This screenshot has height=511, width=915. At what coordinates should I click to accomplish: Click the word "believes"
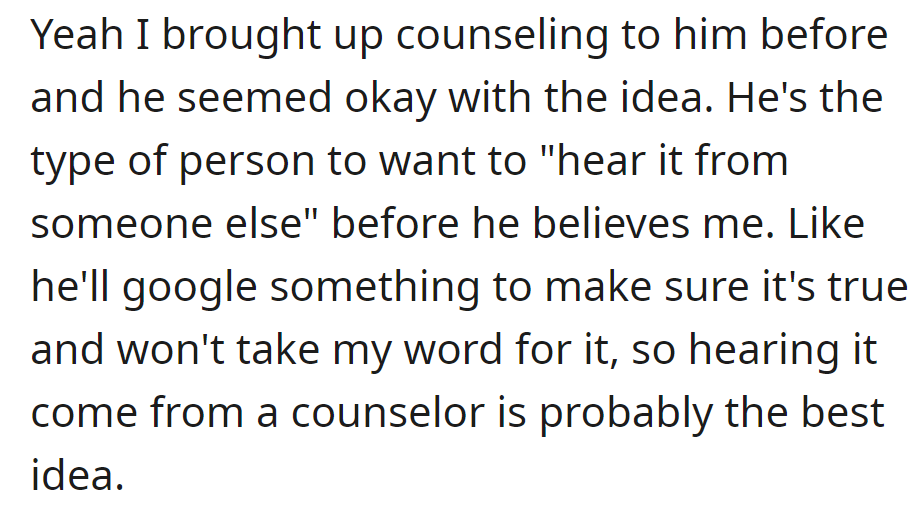tap(610, 223)
